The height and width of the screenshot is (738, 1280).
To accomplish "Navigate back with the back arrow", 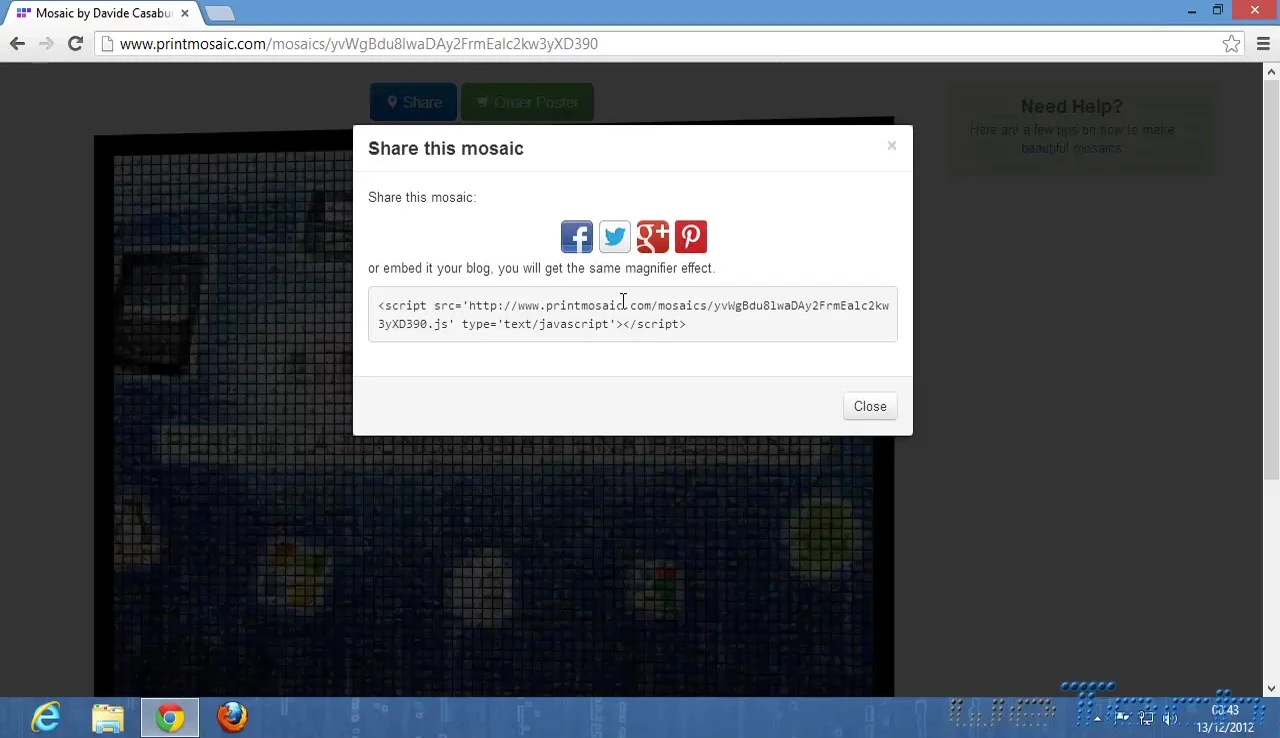I will [17, 43].
